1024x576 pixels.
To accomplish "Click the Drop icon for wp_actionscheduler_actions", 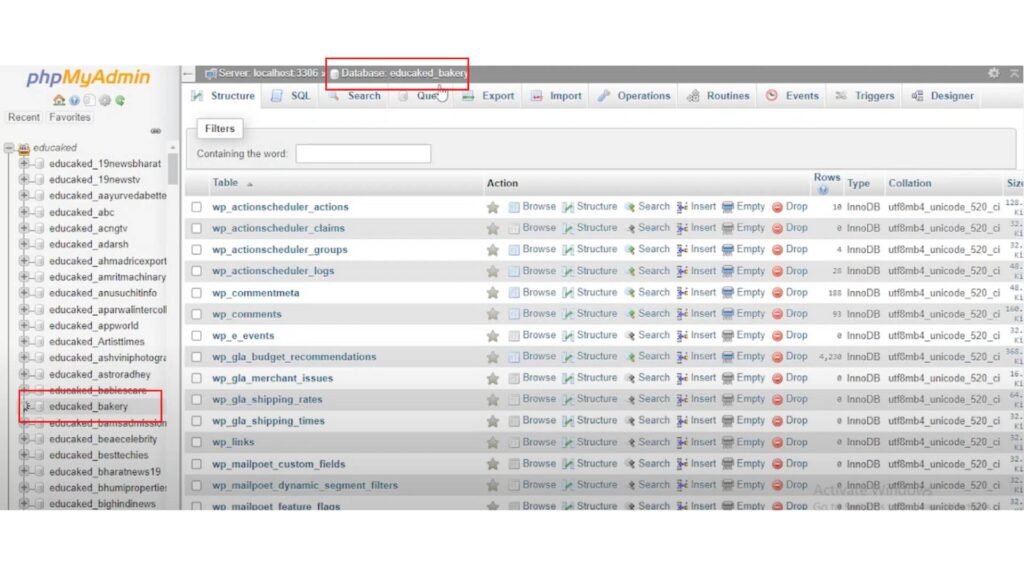I will pyautogui.click(x=777, y=207).
